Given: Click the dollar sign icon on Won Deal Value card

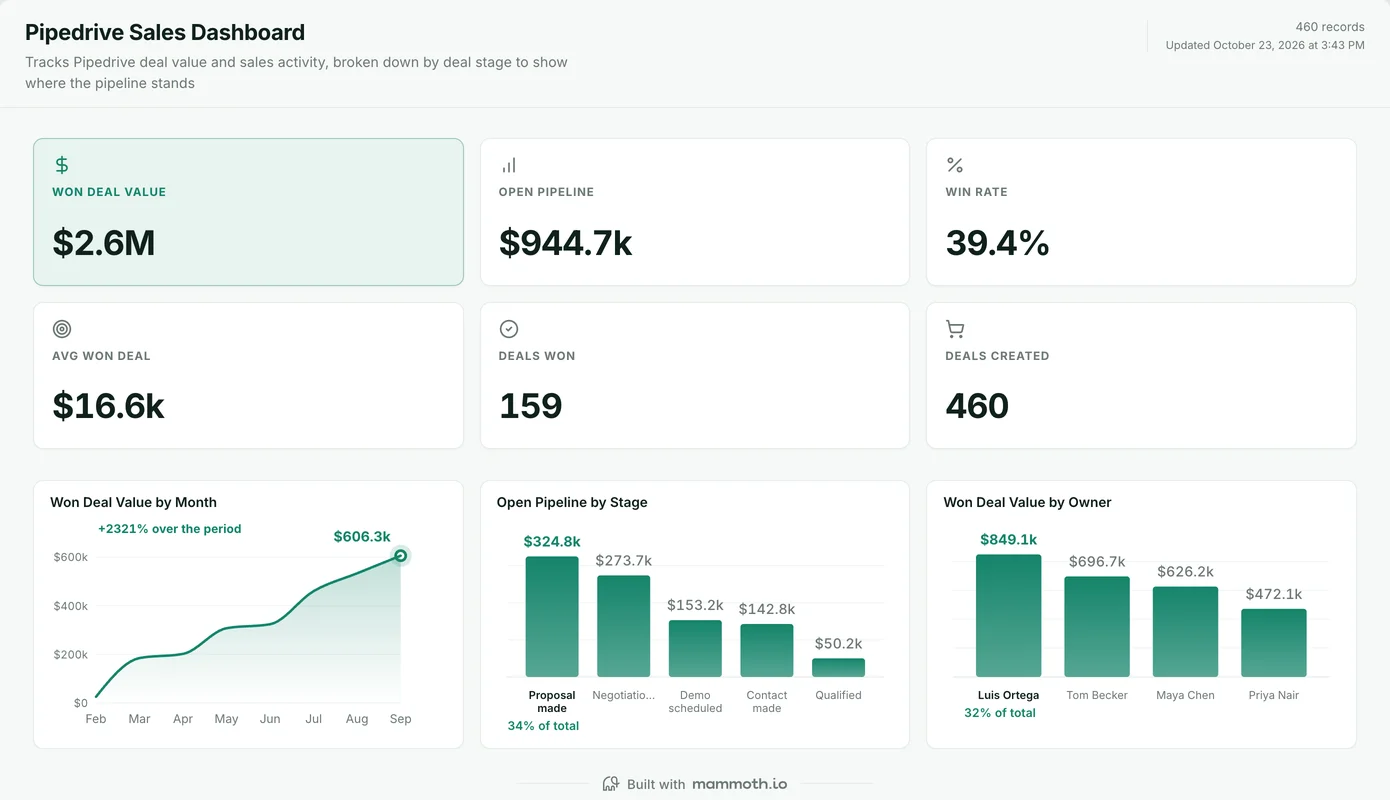Looking at the screenshot, I should (62, 165).
